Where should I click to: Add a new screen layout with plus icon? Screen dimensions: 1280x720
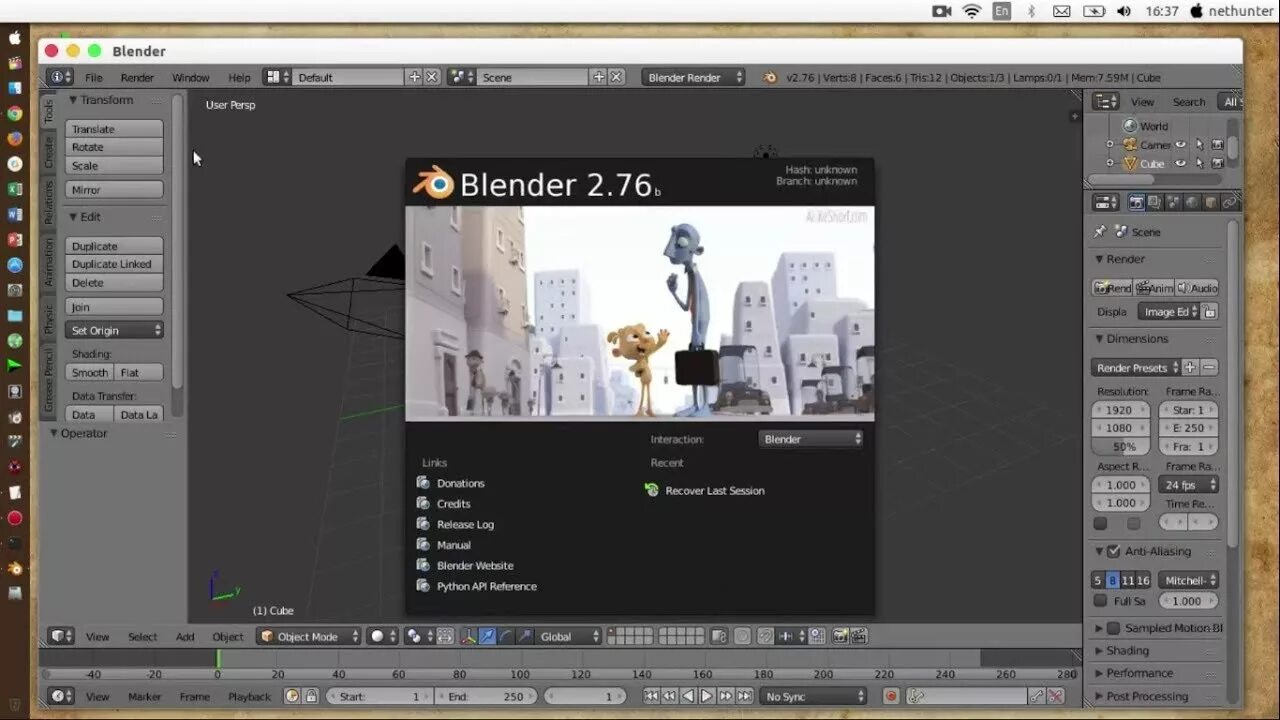(x=414, y=77)
